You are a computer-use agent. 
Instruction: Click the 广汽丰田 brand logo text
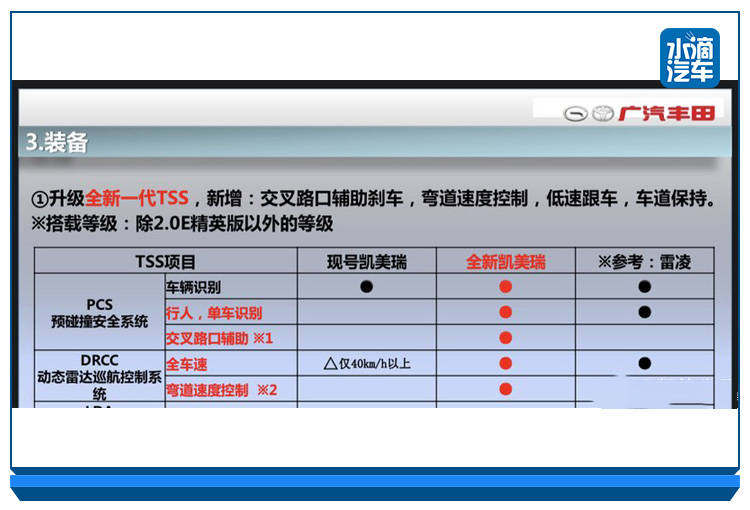coord(667,113)
